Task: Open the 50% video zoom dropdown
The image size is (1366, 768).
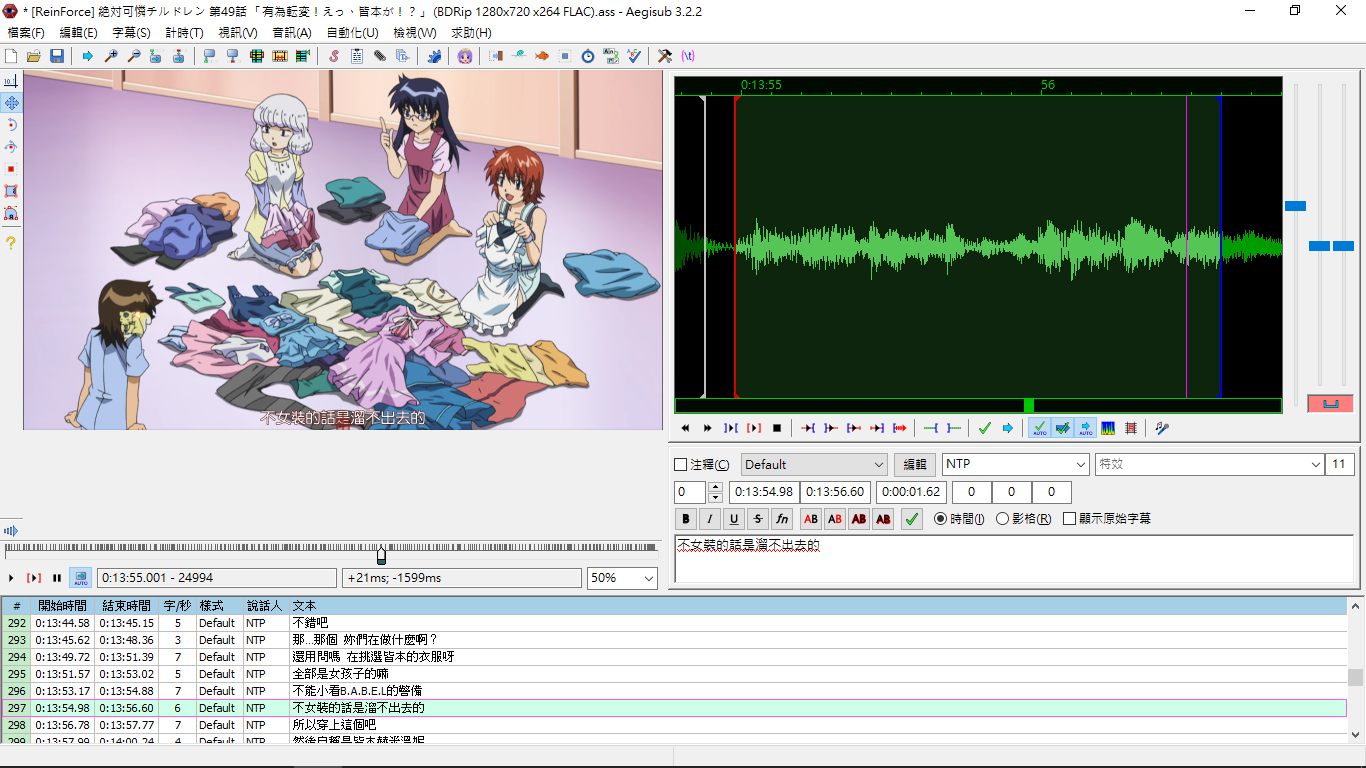Action: [622, 578]
